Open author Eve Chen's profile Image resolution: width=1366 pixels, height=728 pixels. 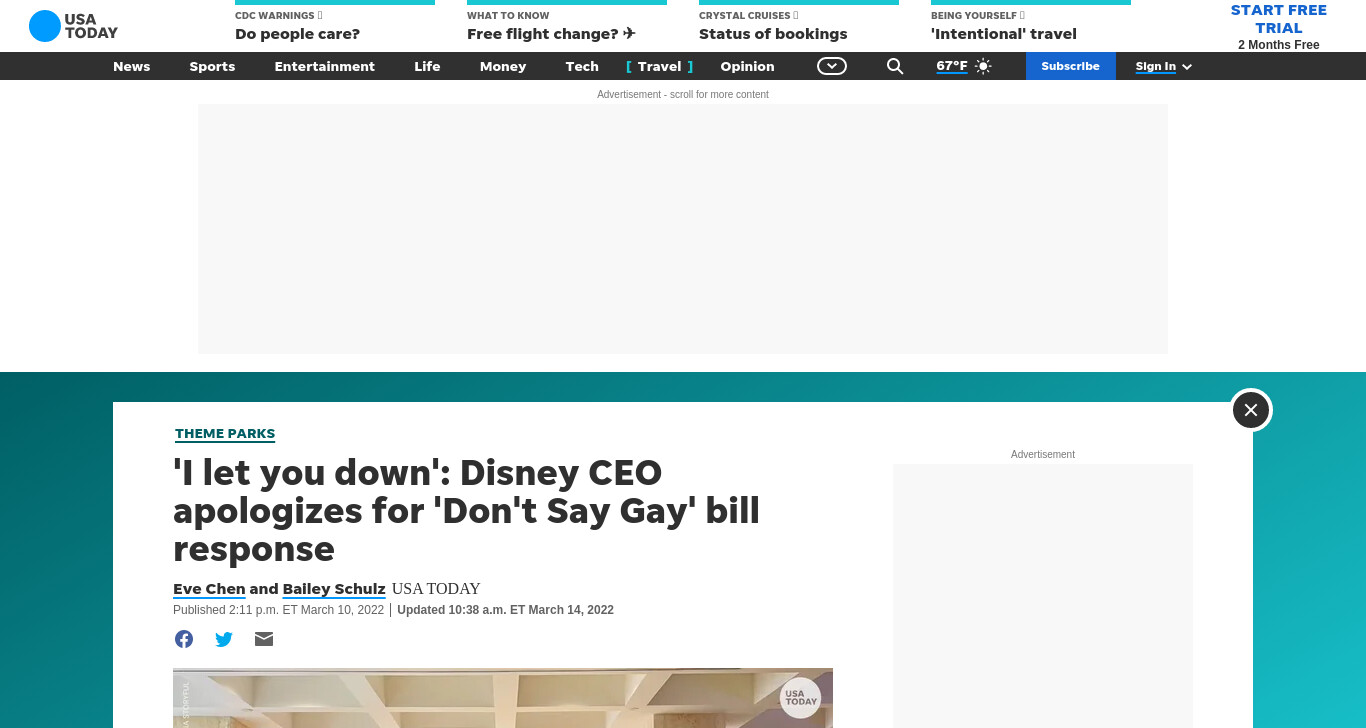[x=209, y=589]
